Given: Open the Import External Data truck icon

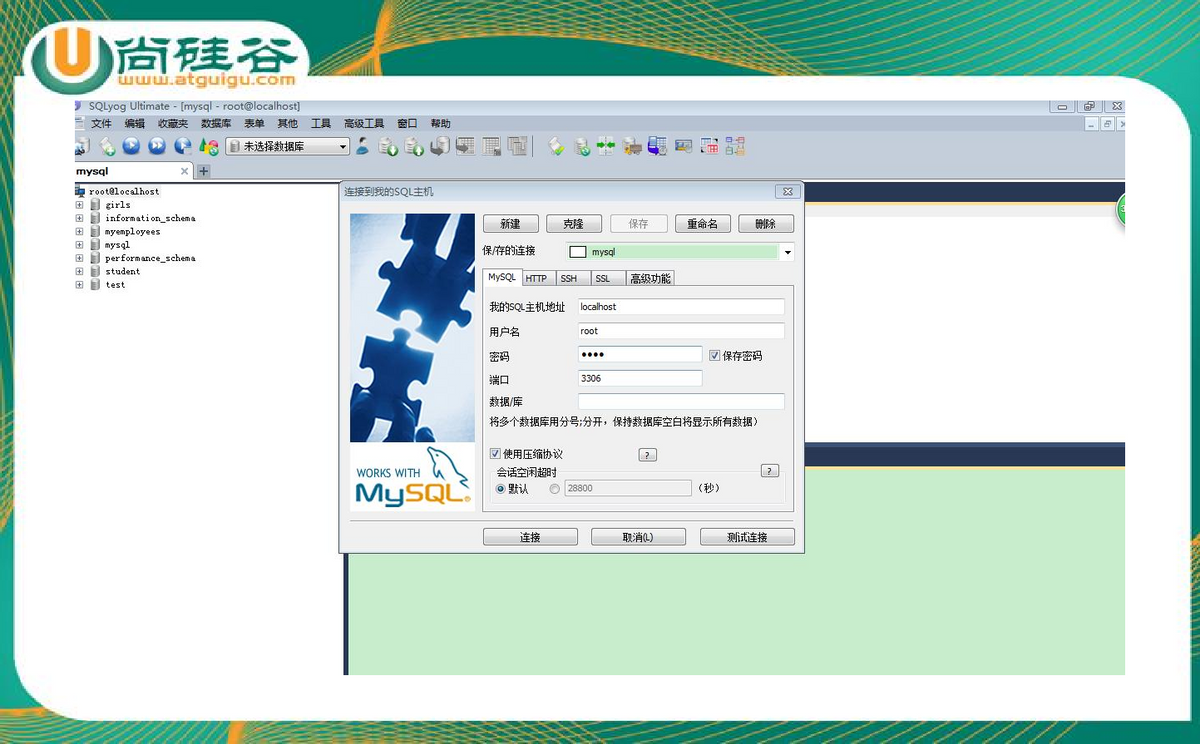Looking at the screenshot, I should click(x=632, y=145).
